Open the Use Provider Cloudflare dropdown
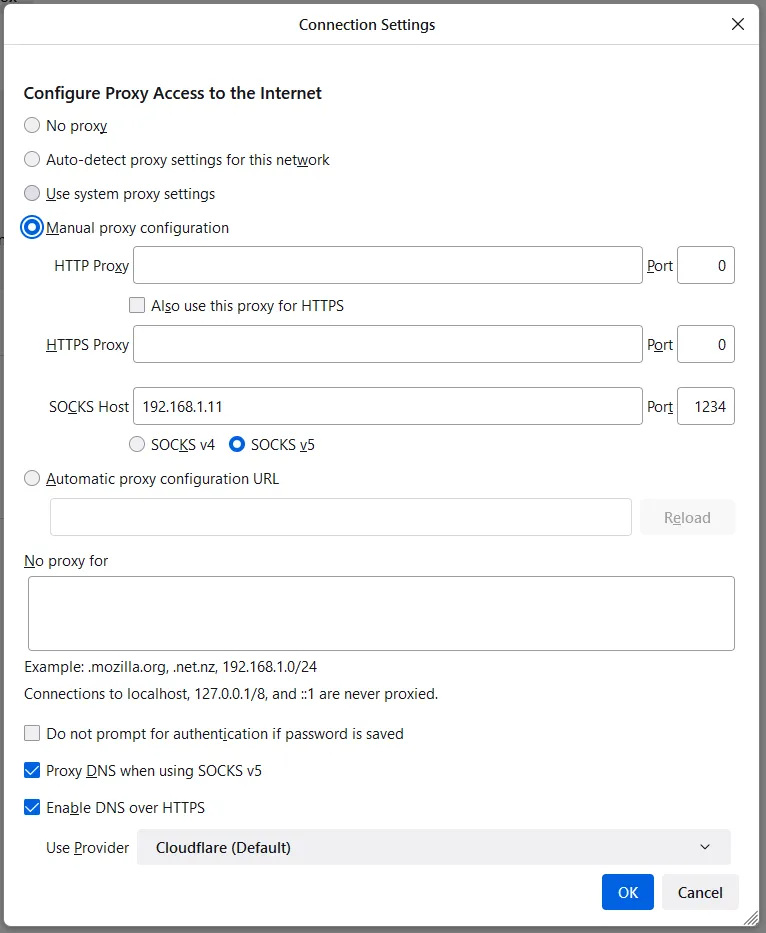Screen dimensions: 766x933 (433, 847)
